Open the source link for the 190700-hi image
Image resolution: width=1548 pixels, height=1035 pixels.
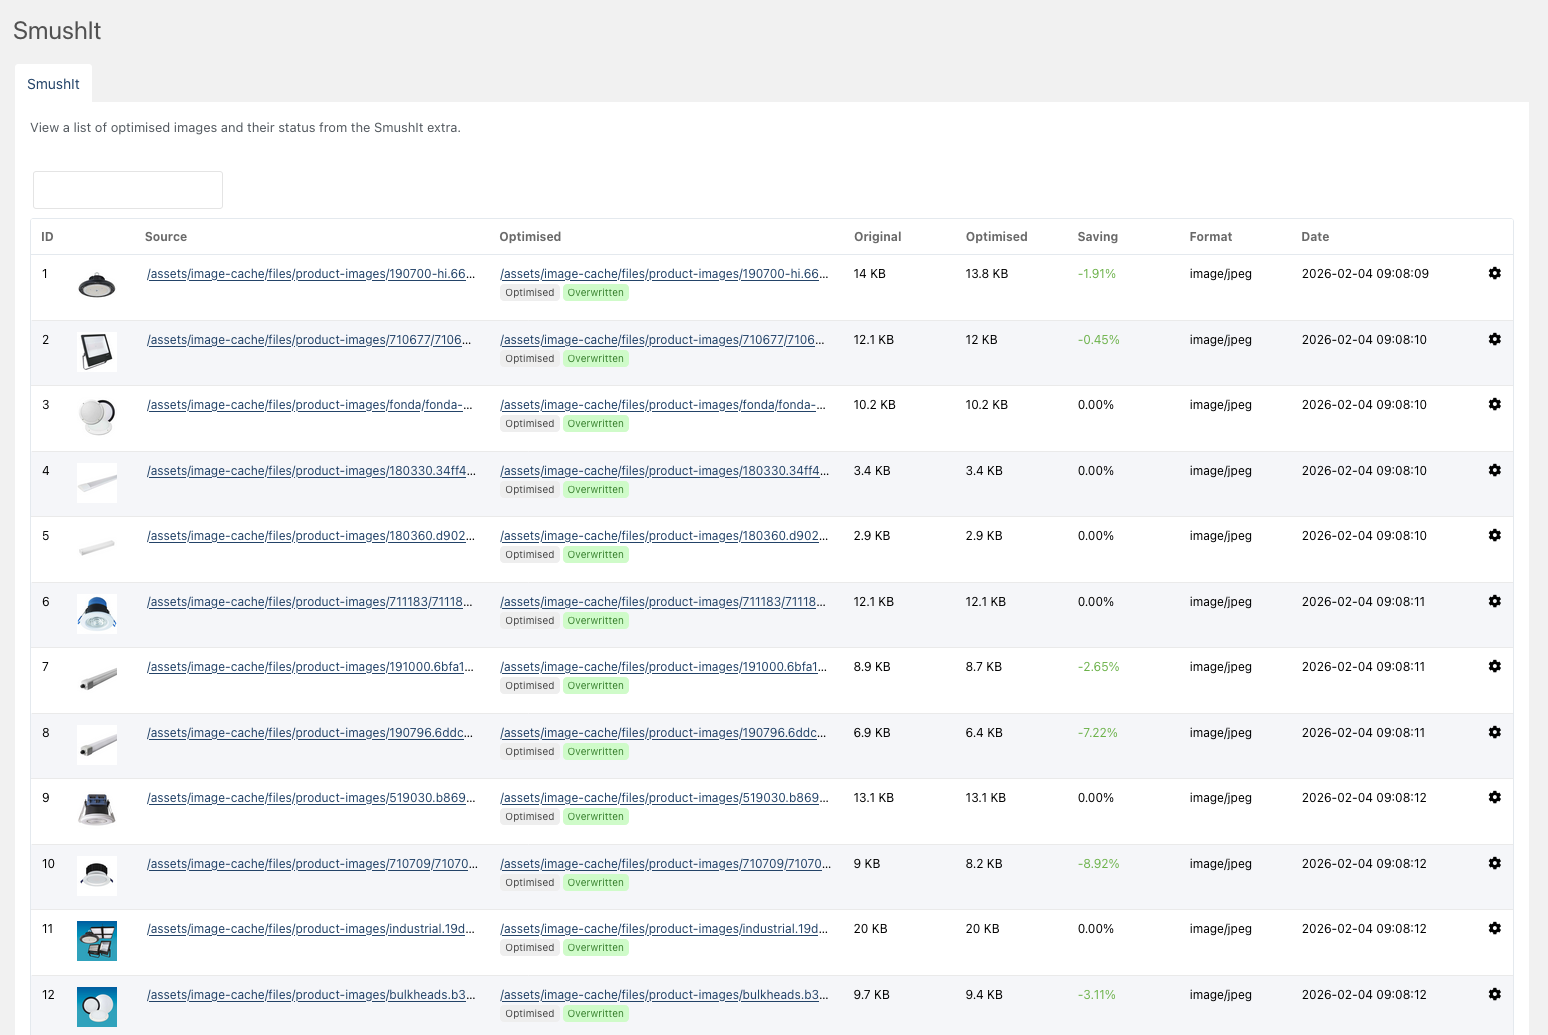point(310,273)
